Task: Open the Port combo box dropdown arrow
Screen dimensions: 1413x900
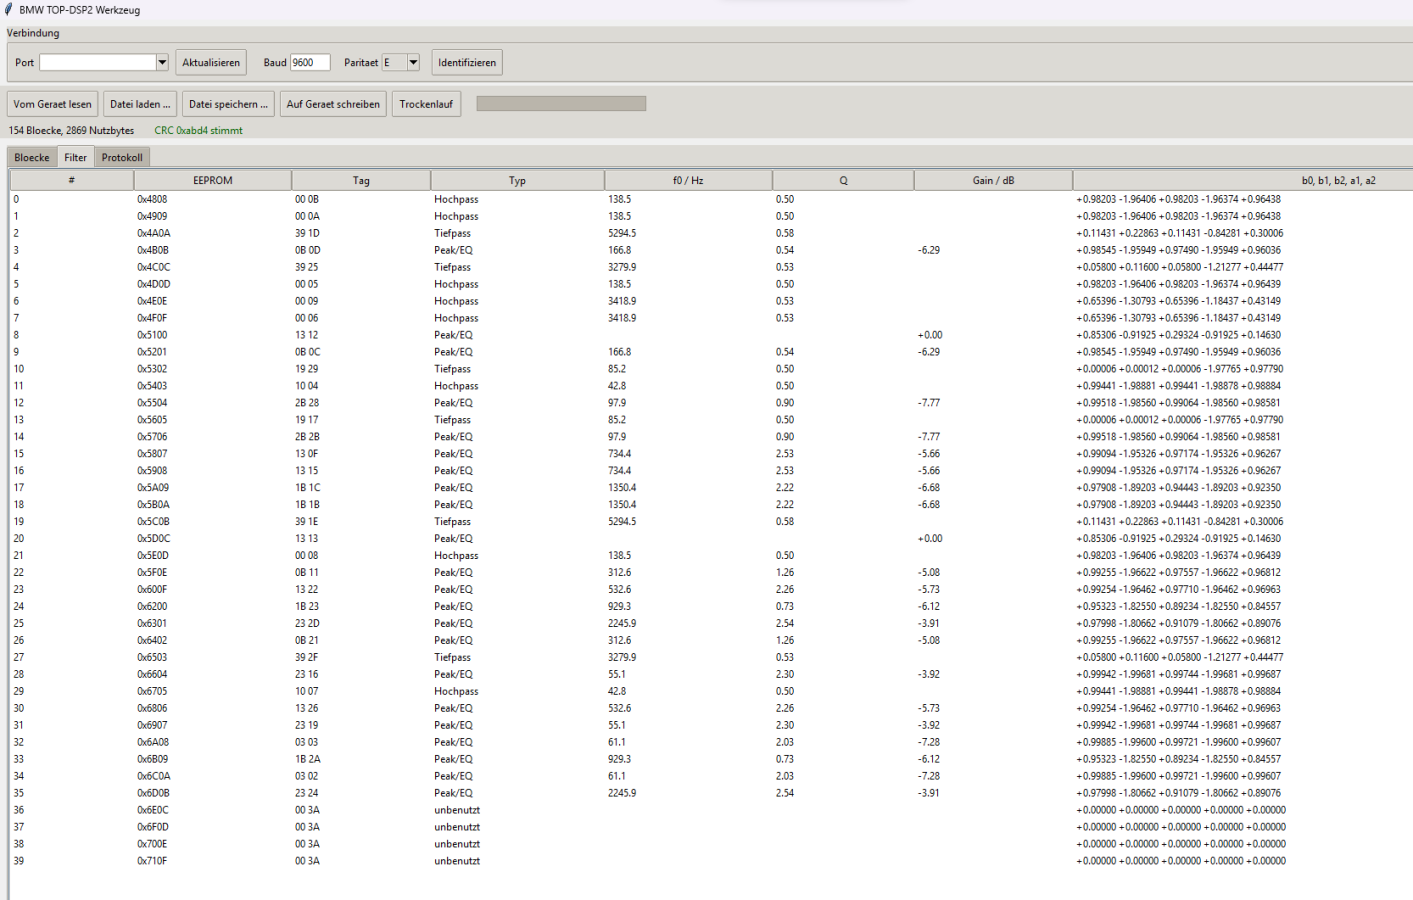Action: tap(162, 62)
